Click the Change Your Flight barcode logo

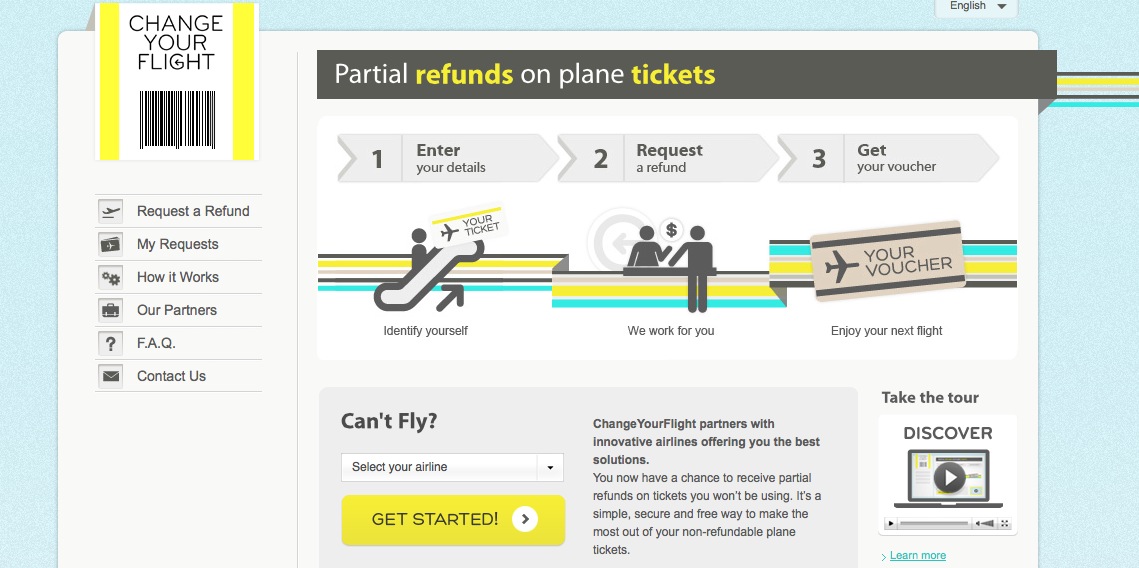177,81
